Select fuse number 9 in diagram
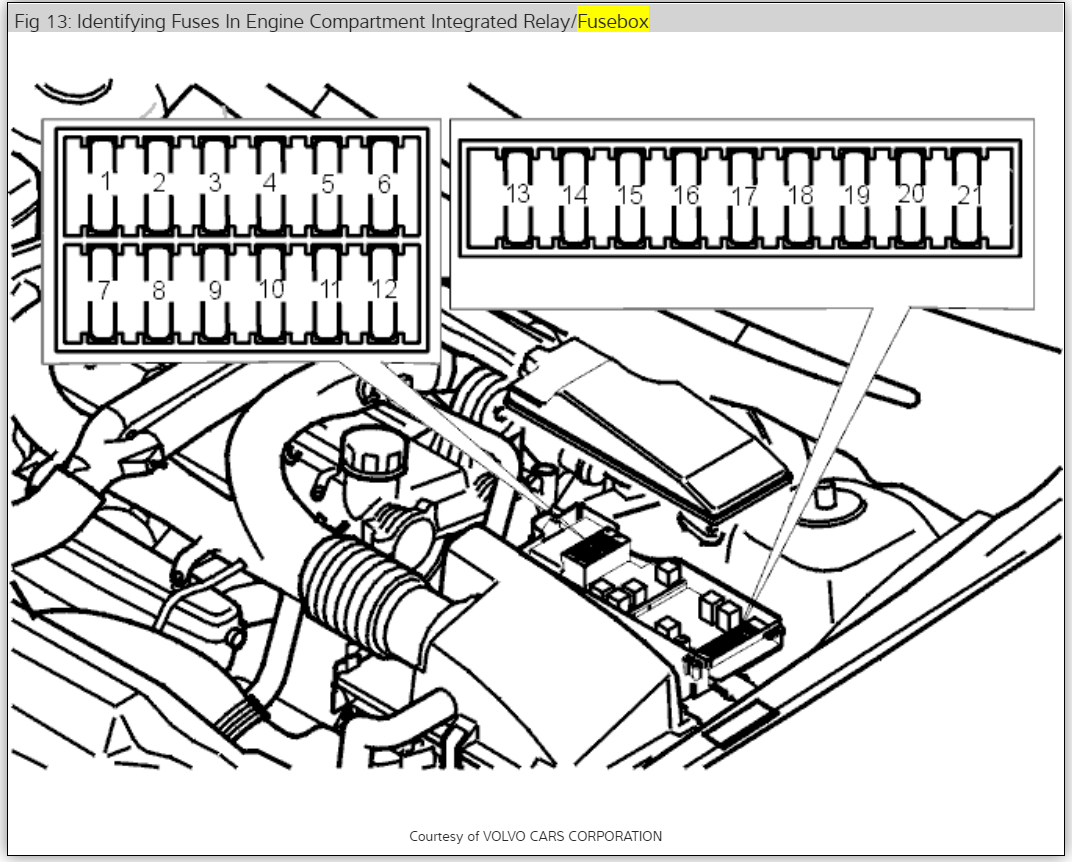This screenshot has width=1072, height=862. 215,292
